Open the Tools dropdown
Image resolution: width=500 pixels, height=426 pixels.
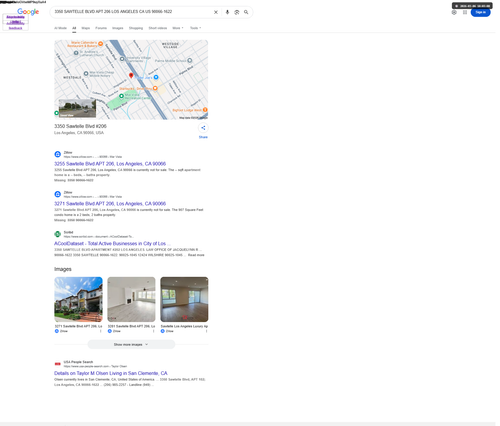(x=195, y=28)
